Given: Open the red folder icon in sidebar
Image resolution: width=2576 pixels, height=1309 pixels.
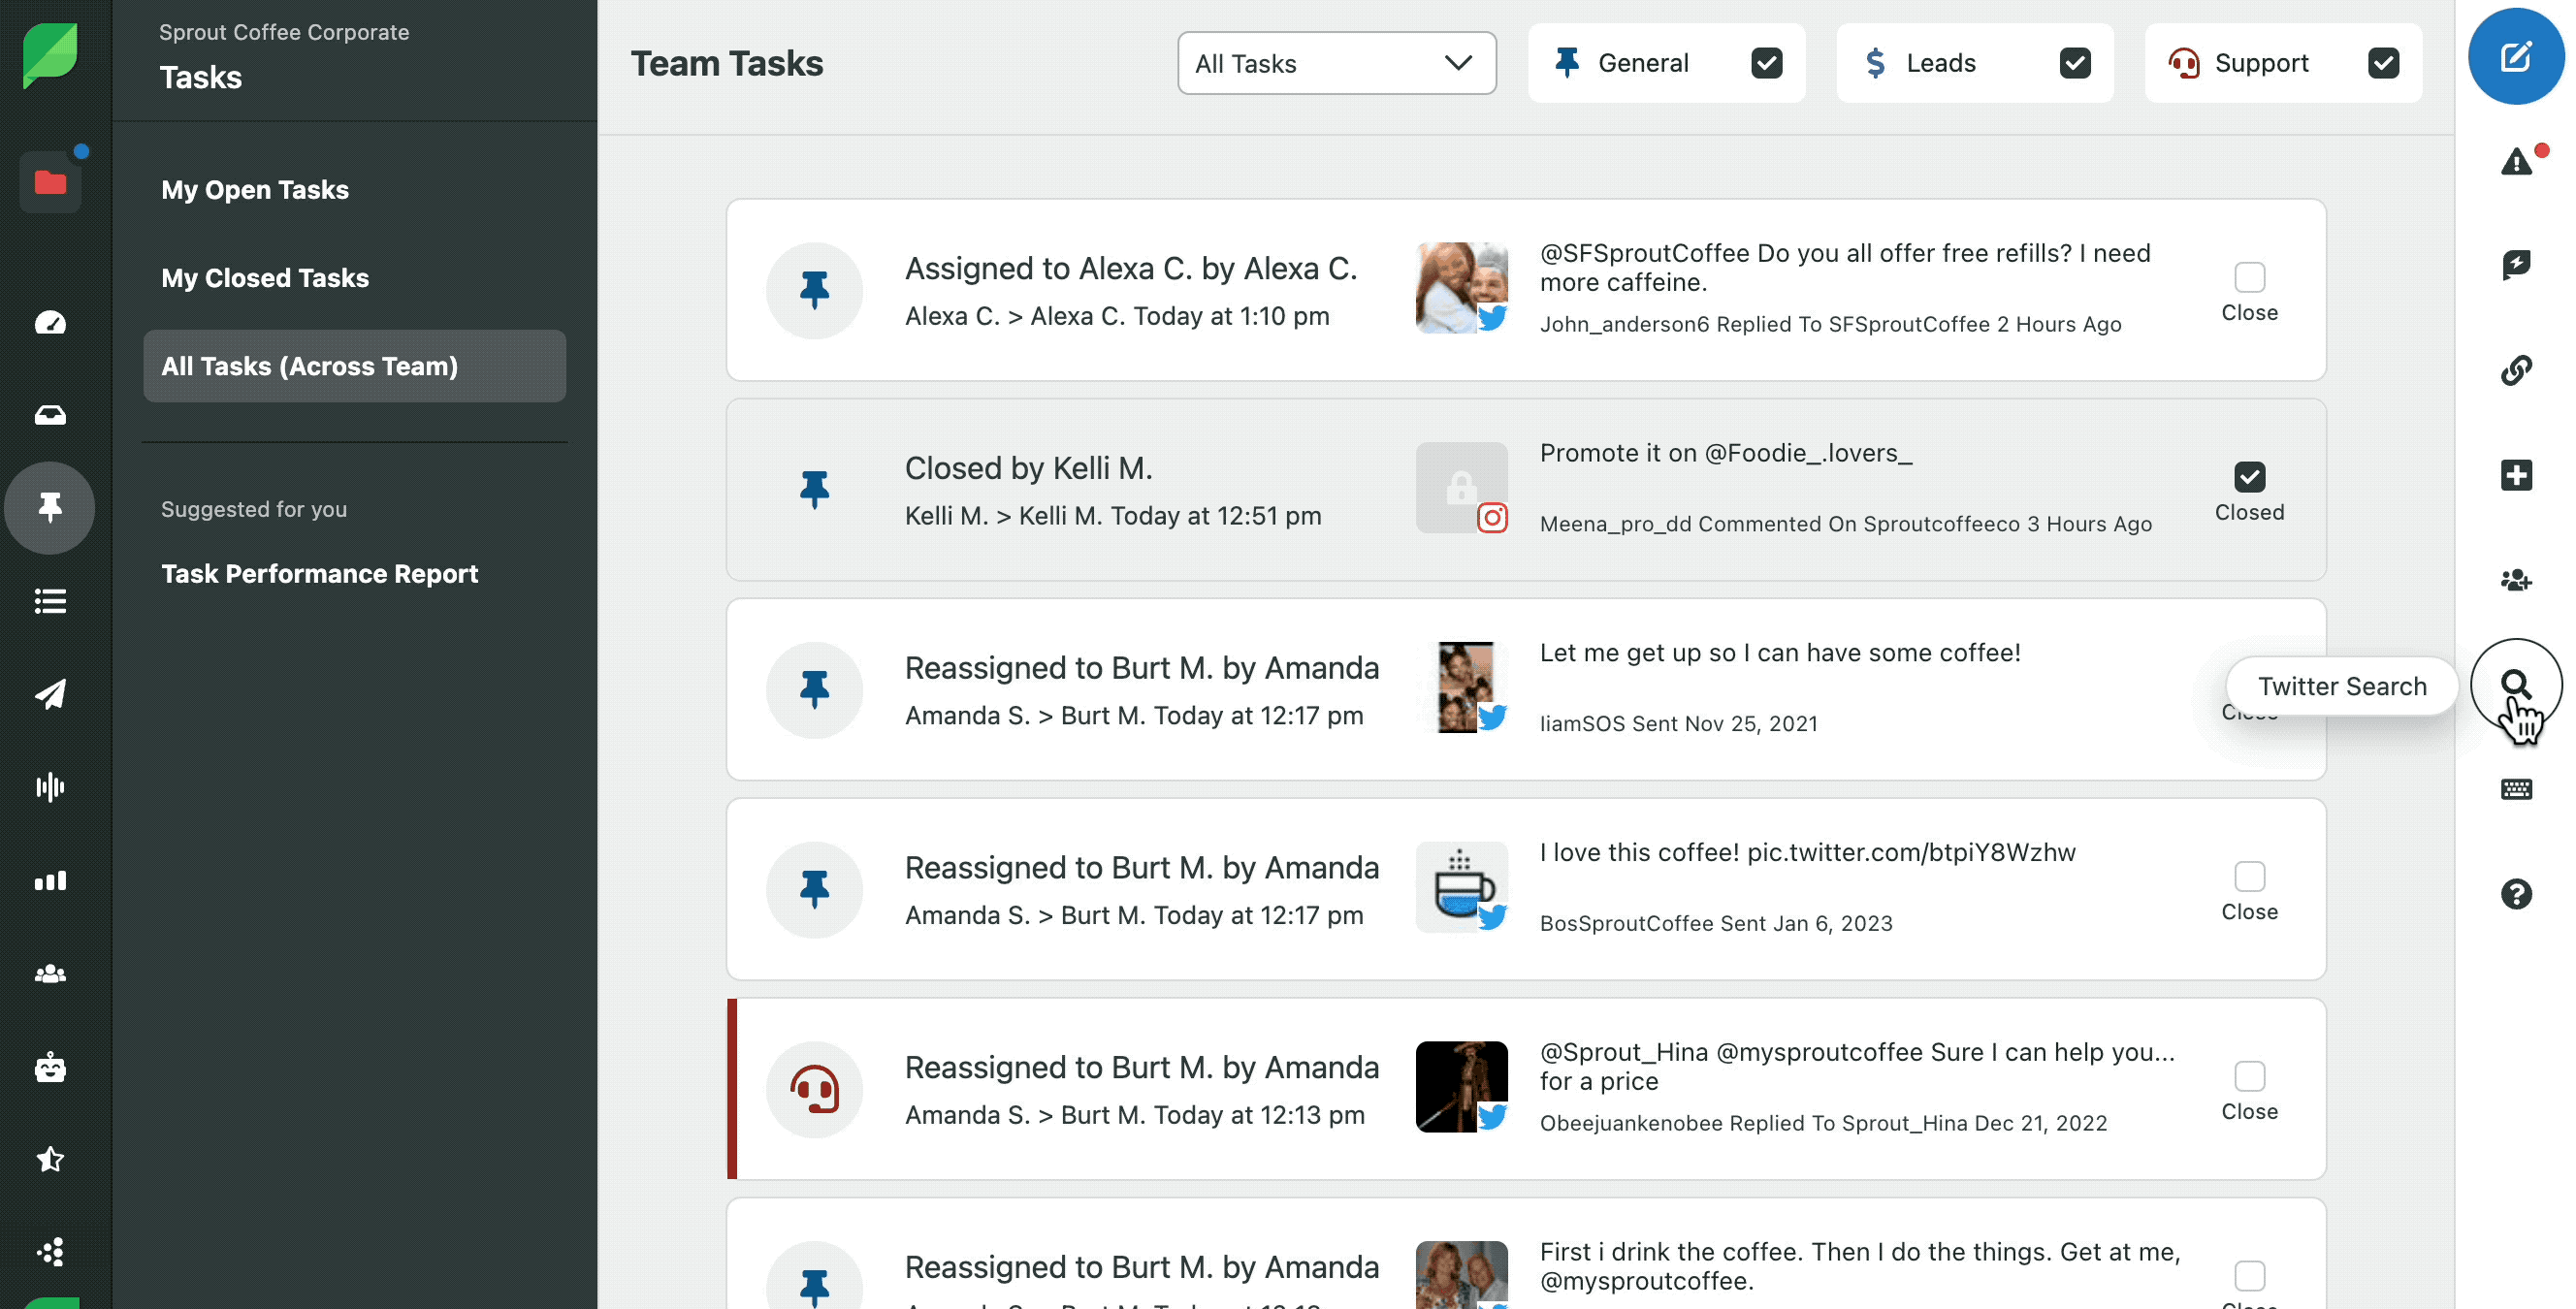Looking at the screenshot, I should 50,182.
